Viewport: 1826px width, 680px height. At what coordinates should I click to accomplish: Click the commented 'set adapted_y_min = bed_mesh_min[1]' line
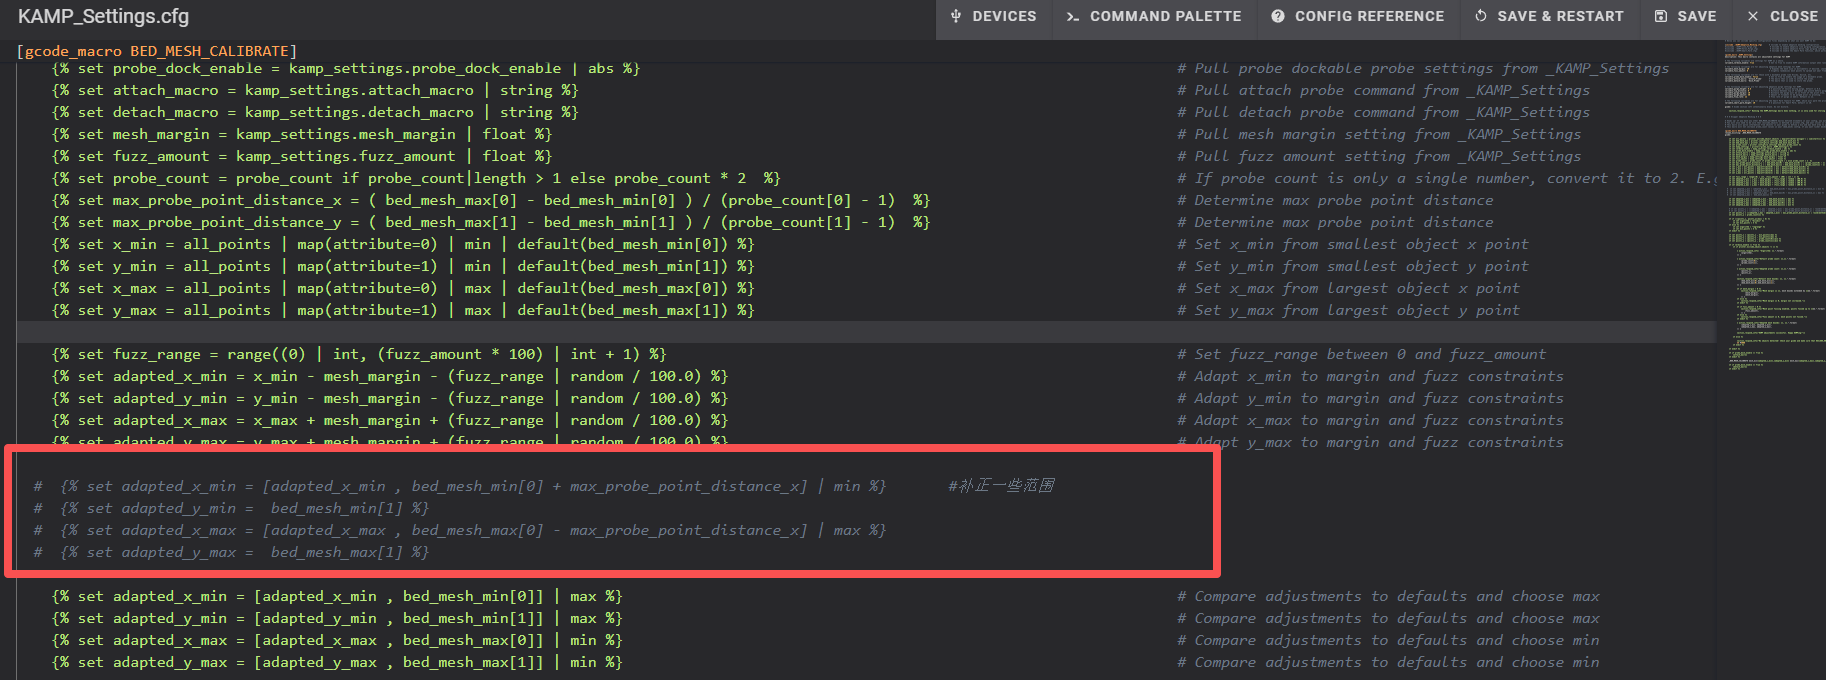(244, 508)
